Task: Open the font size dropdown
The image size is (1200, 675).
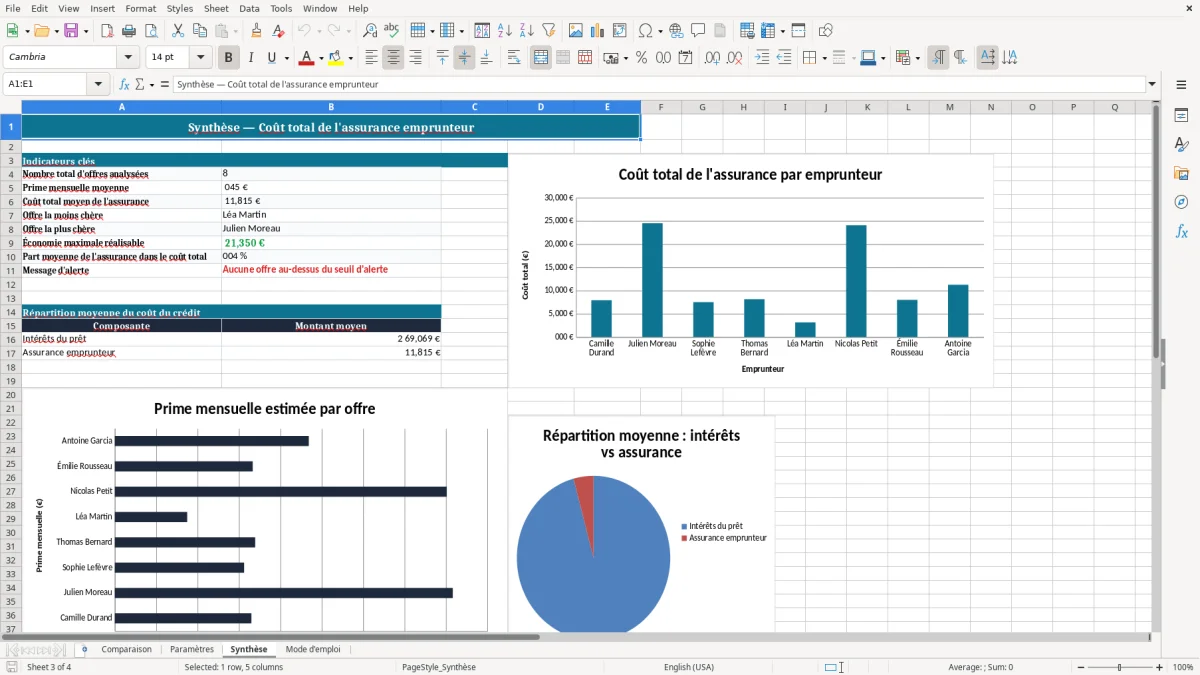Action: [201, 58]
